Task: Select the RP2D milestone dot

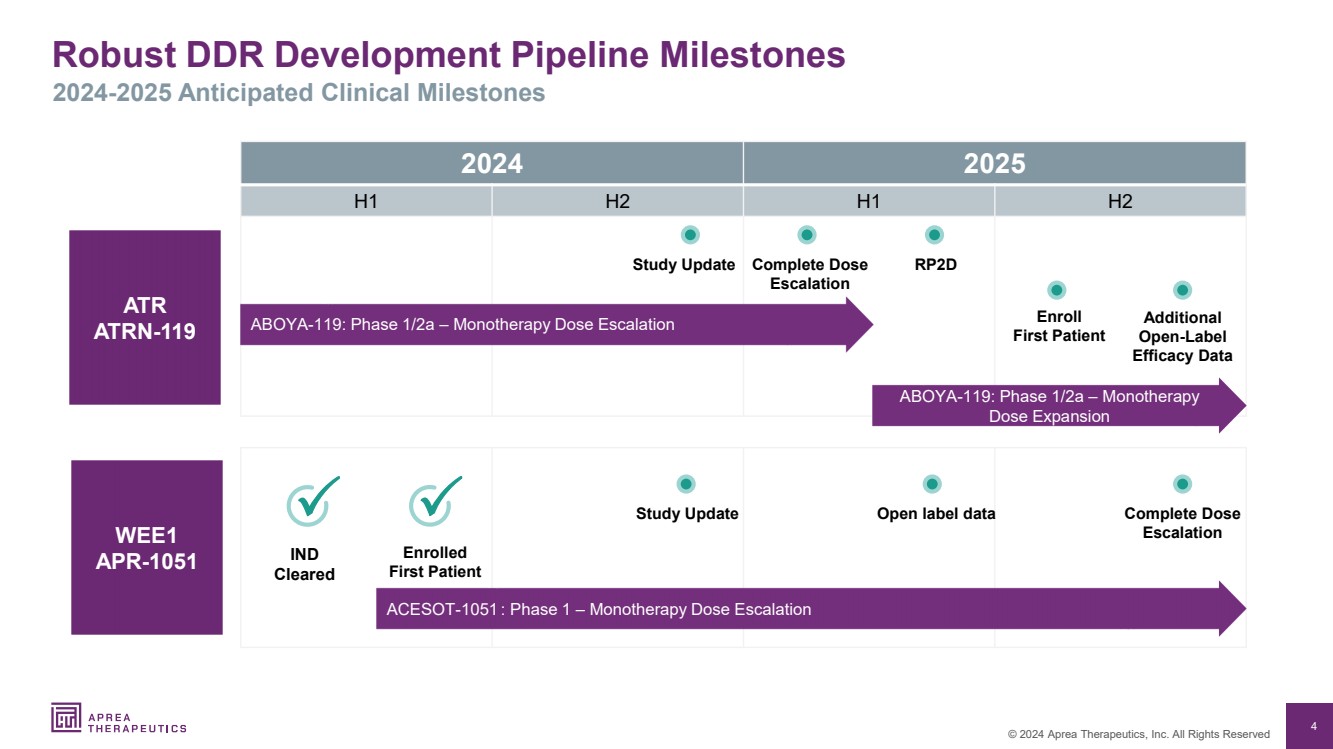Action: pyautogui.click(x=934, y=235)
